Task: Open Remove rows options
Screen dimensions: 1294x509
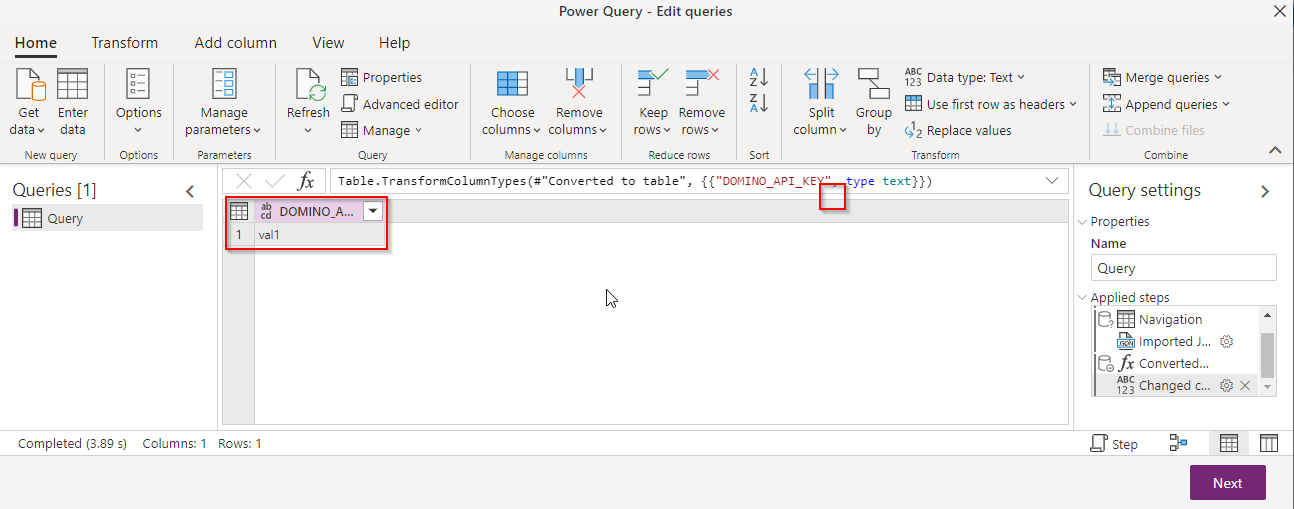Action: [x=702, y=104]
